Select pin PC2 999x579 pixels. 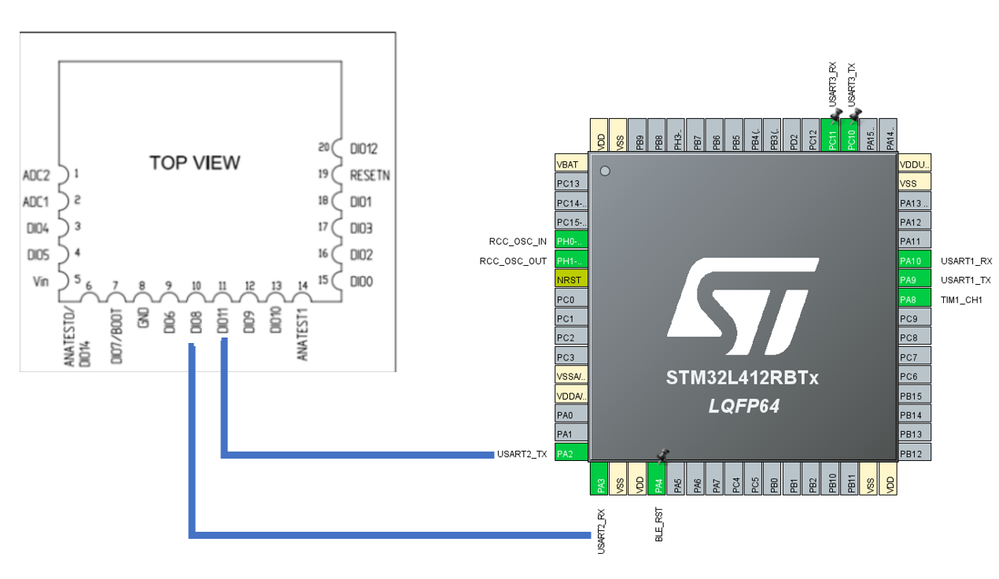coord(571,337)
